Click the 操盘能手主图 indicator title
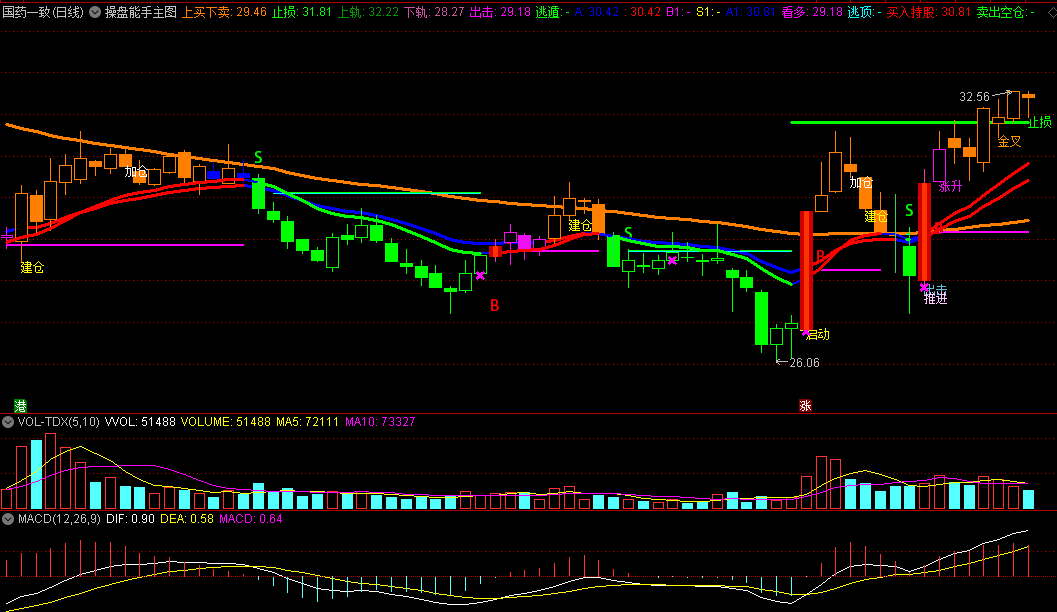This screenshot has width=1057, height=612. pyautogui.click(x=141, y=12)
